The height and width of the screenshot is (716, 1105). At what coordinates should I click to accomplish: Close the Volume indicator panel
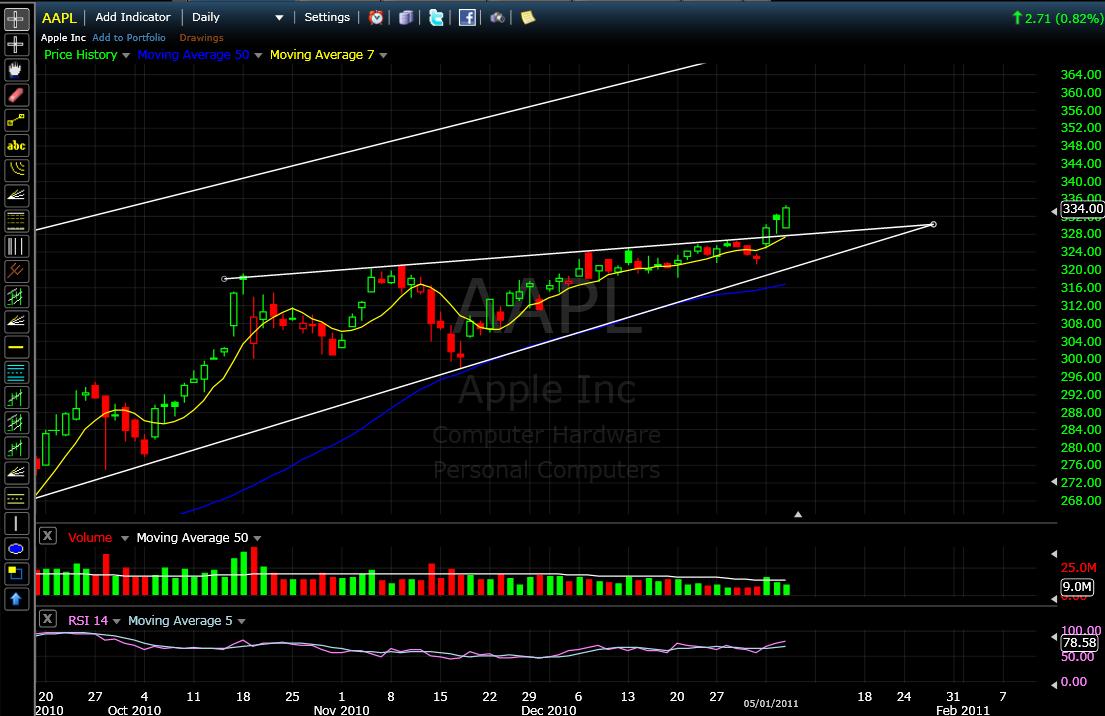47,536
